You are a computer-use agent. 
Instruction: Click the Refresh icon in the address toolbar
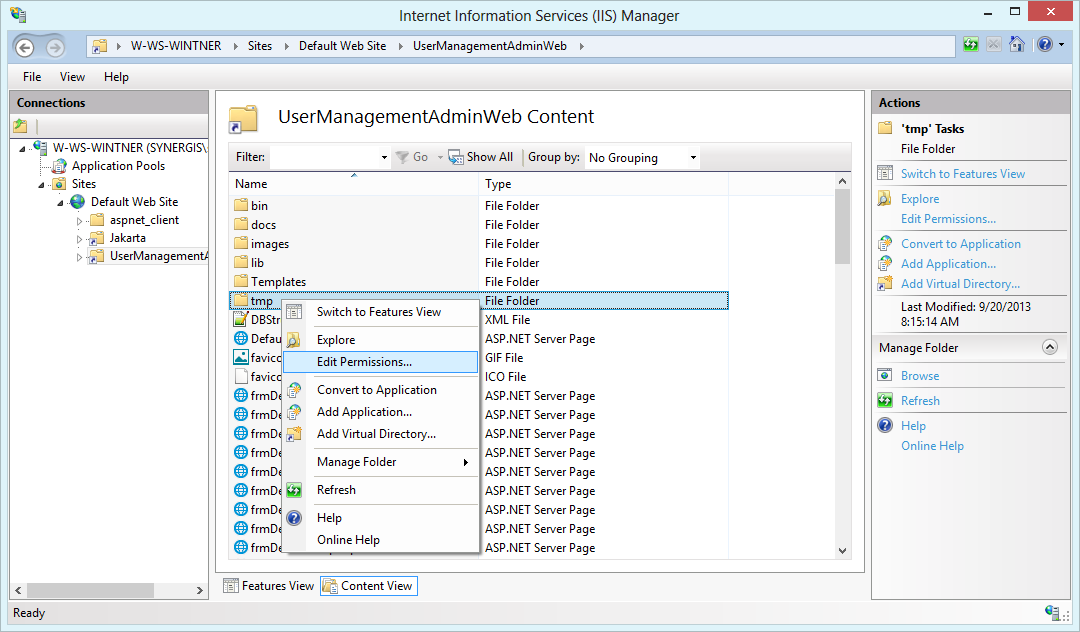969,45
